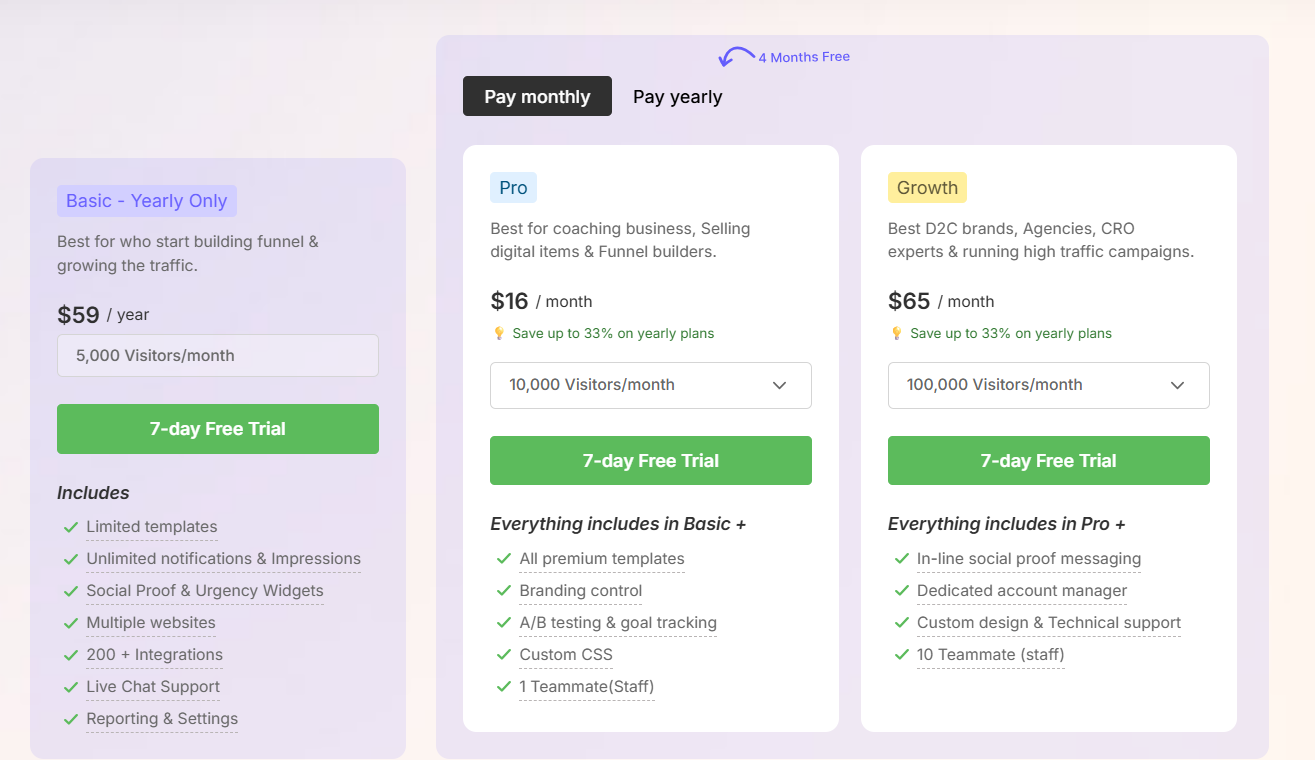Viewport: 1315px width, 760px height.
Task: Open the Pro visitors per month dropdown
Action: (x=650, y=385)
